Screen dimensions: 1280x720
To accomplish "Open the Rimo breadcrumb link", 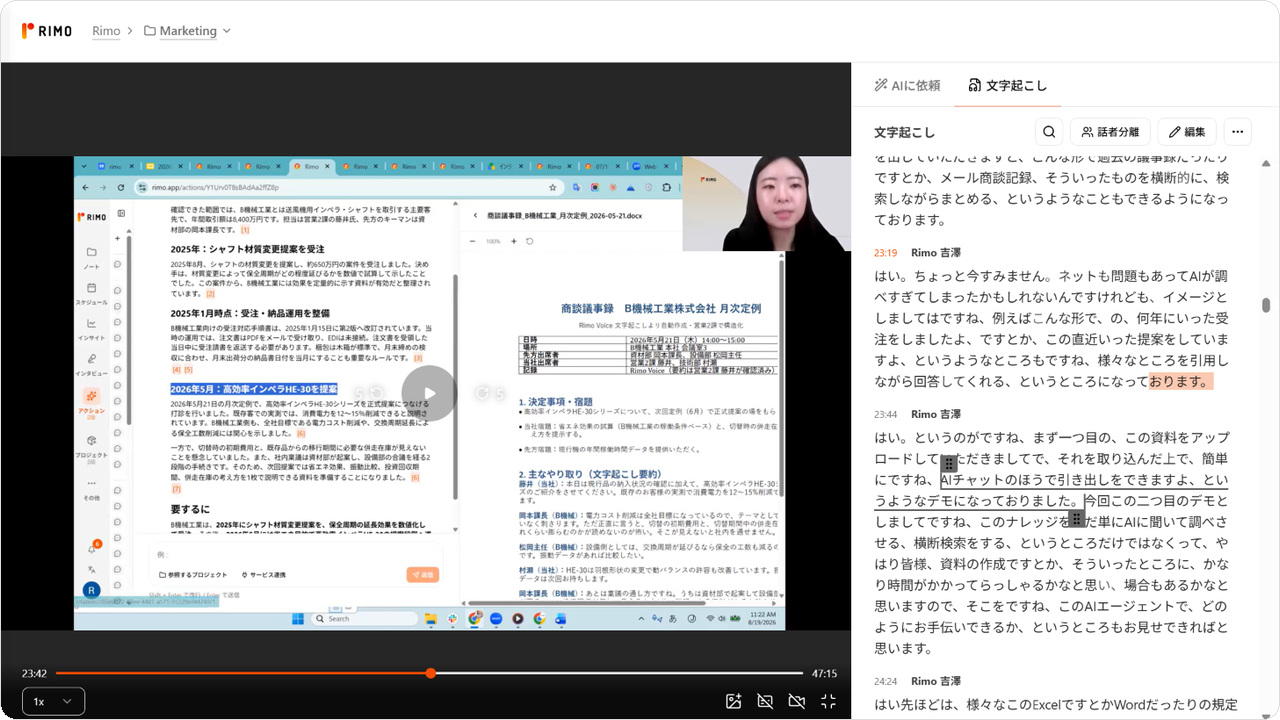I will click(x=106, y=31).
